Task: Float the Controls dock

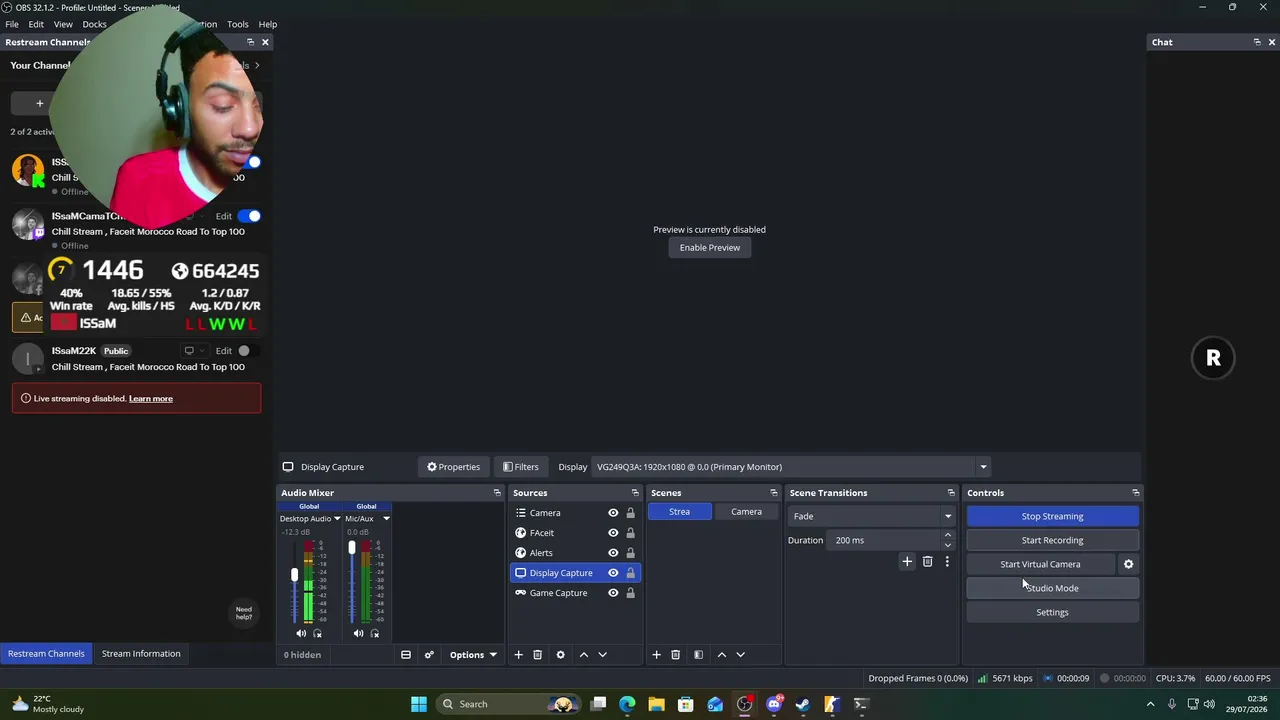Action: (x=1135, y=493)
